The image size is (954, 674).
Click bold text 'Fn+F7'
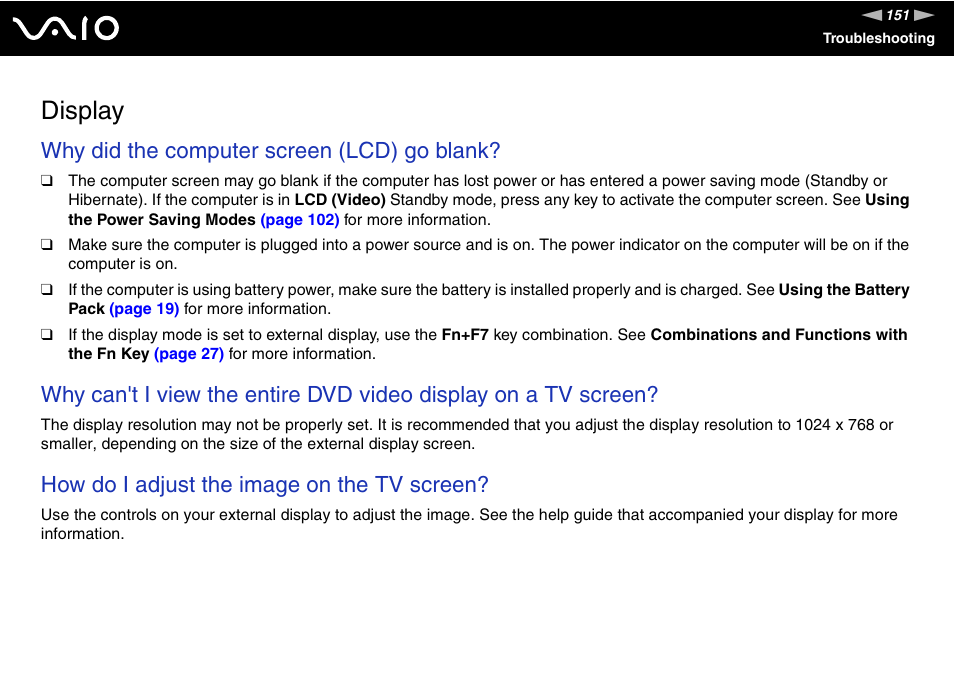click(465, 335)
